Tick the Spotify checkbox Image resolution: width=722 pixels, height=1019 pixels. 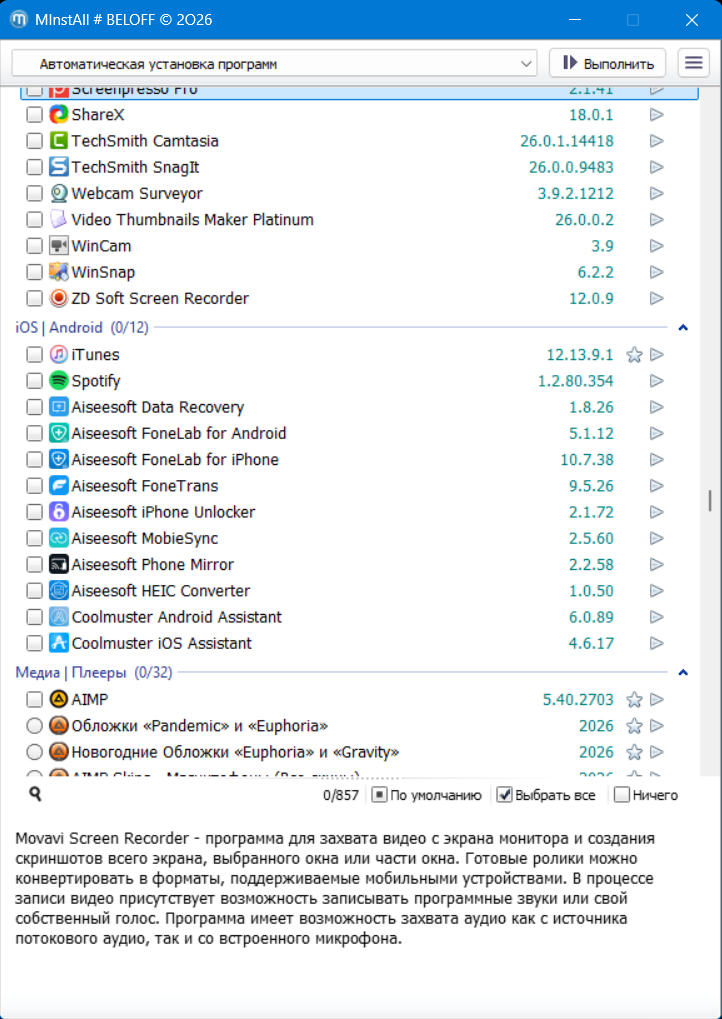(x=34, y=381)
